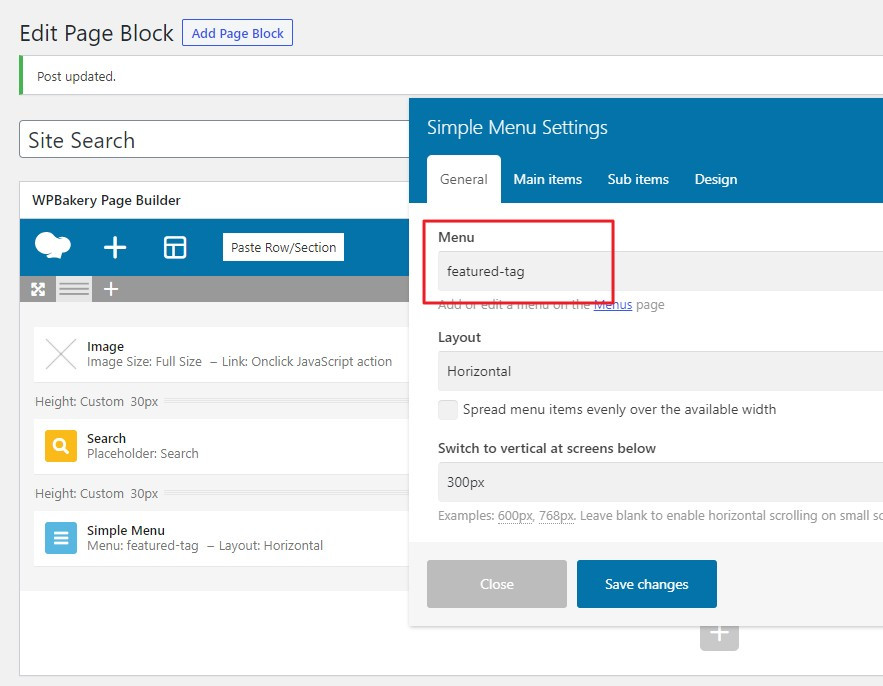Viewport: 883px width, 686px height.
Task: Click the WPBakery speech-bubble logo icon
Action: (x=52, y=246)
